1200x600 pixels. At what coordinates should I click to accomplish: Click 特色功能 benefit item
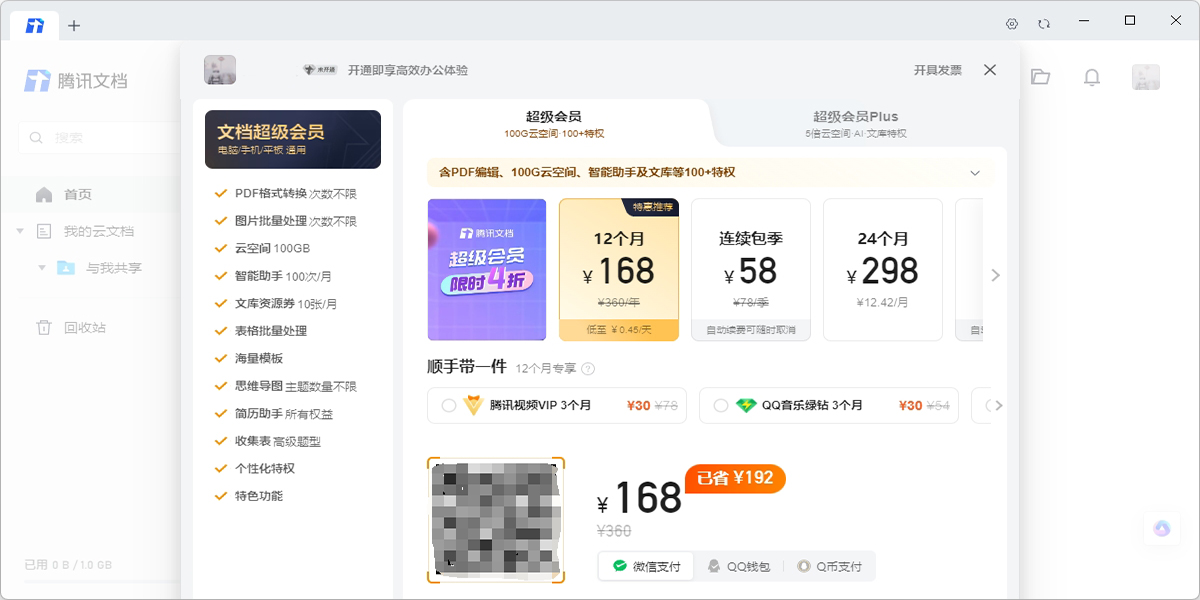249,496
